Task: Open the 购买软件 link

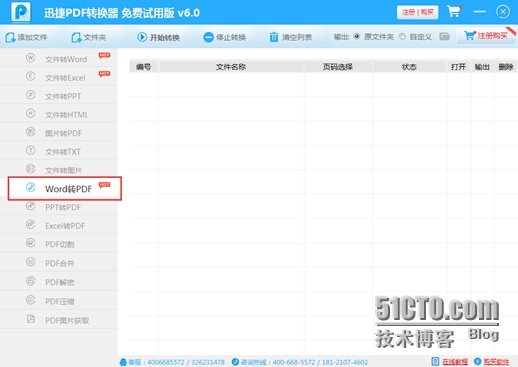Action: click(x=496, y=362)
